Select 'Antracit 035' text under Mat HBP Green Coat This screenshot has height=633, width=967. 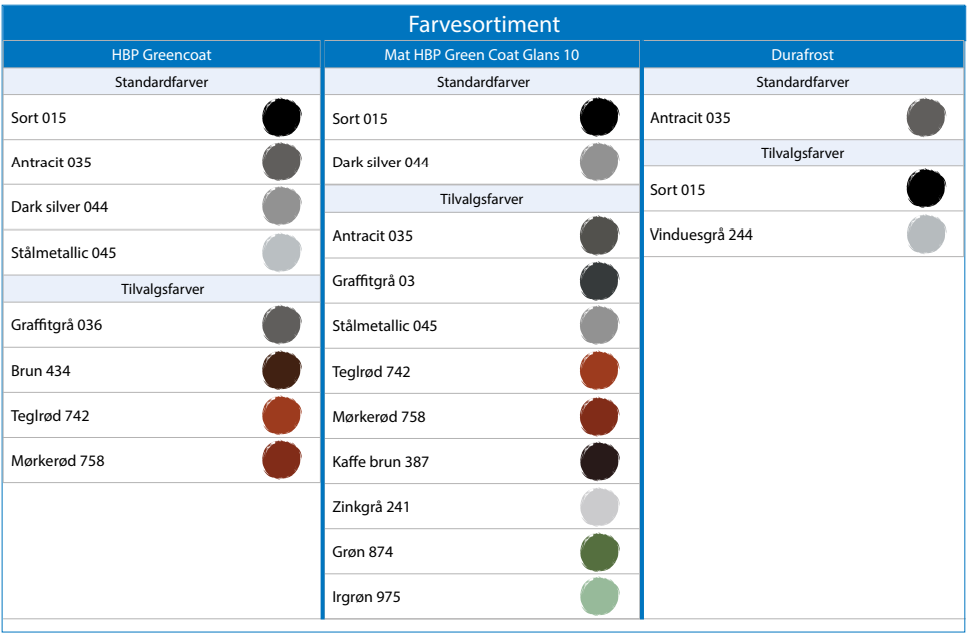point(372,236)
